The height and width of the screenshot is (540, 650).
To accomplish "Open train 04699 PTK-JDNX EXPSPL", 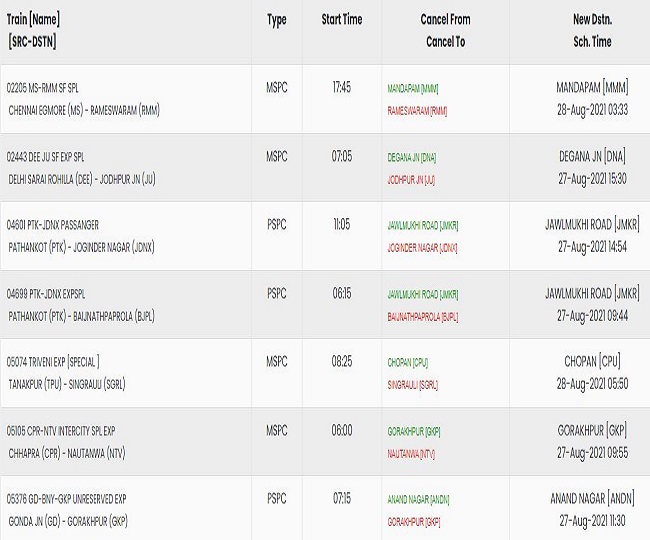I will point(46,294).
